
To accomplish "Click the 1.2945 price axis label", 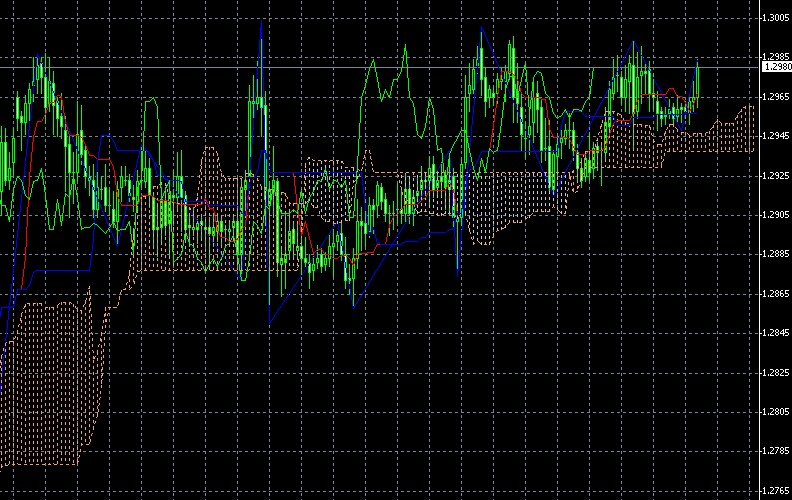I will [777, 136].
